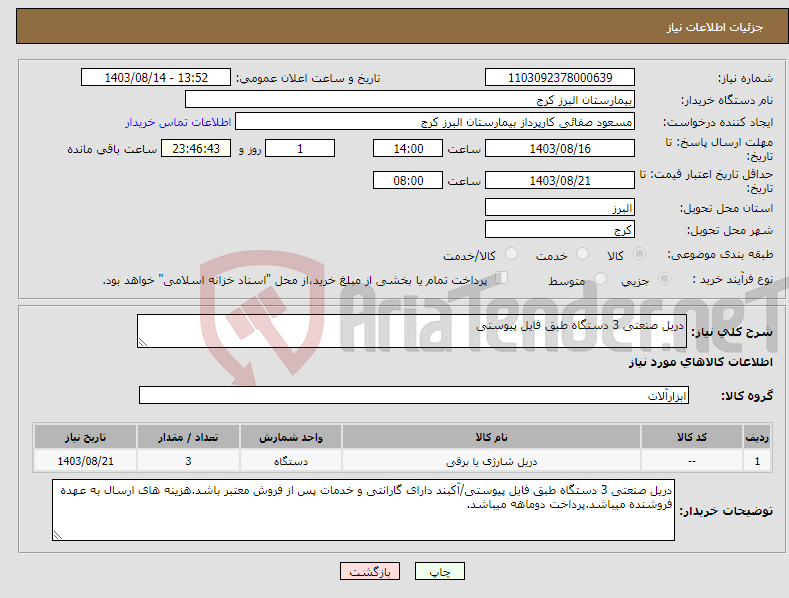Click the item name دریل شارژی یا برقی

click(491, 461)
